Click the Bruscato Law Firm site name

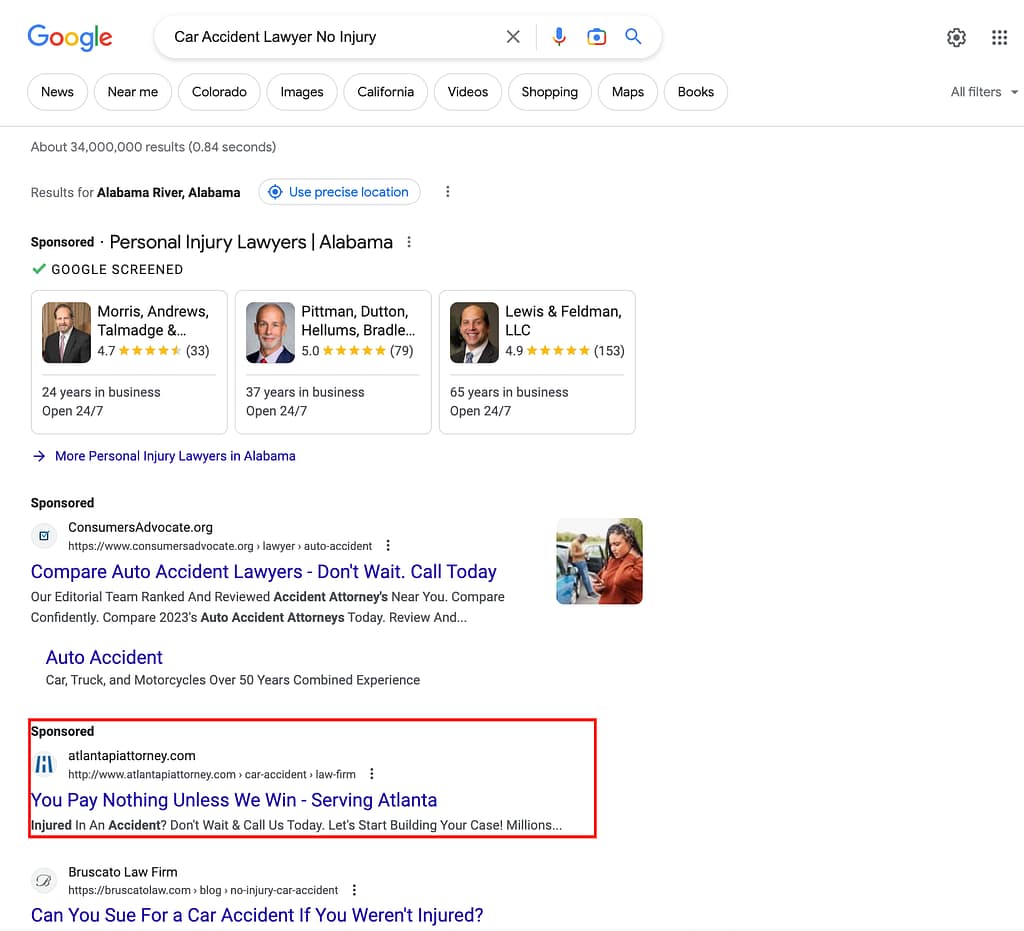tap(123, 872)
